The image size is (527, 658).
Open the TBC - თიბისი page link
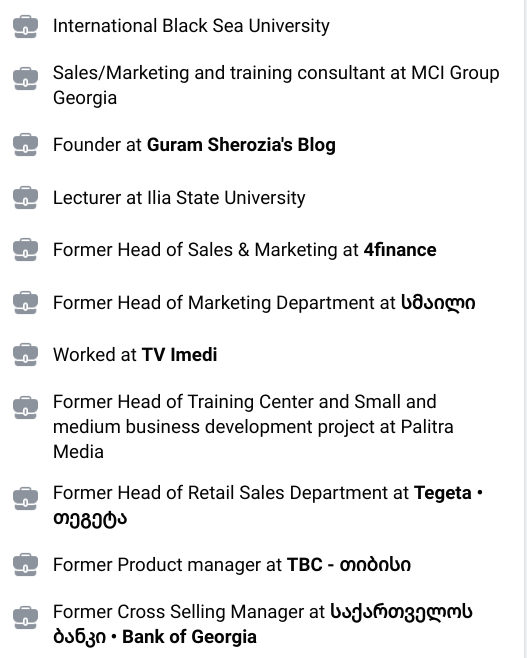[349, 565]
